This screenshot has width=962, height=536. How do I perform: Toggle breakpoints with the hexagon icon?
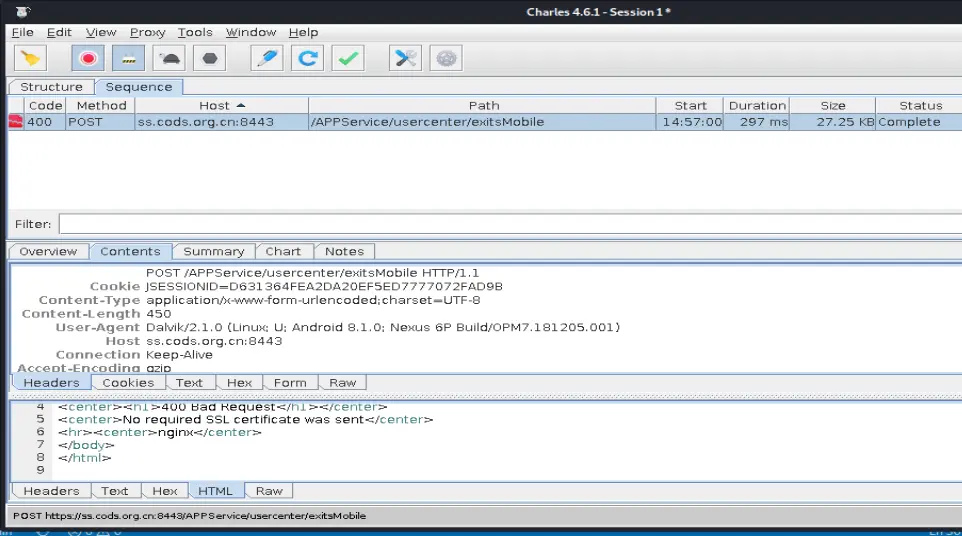point(210,58)
